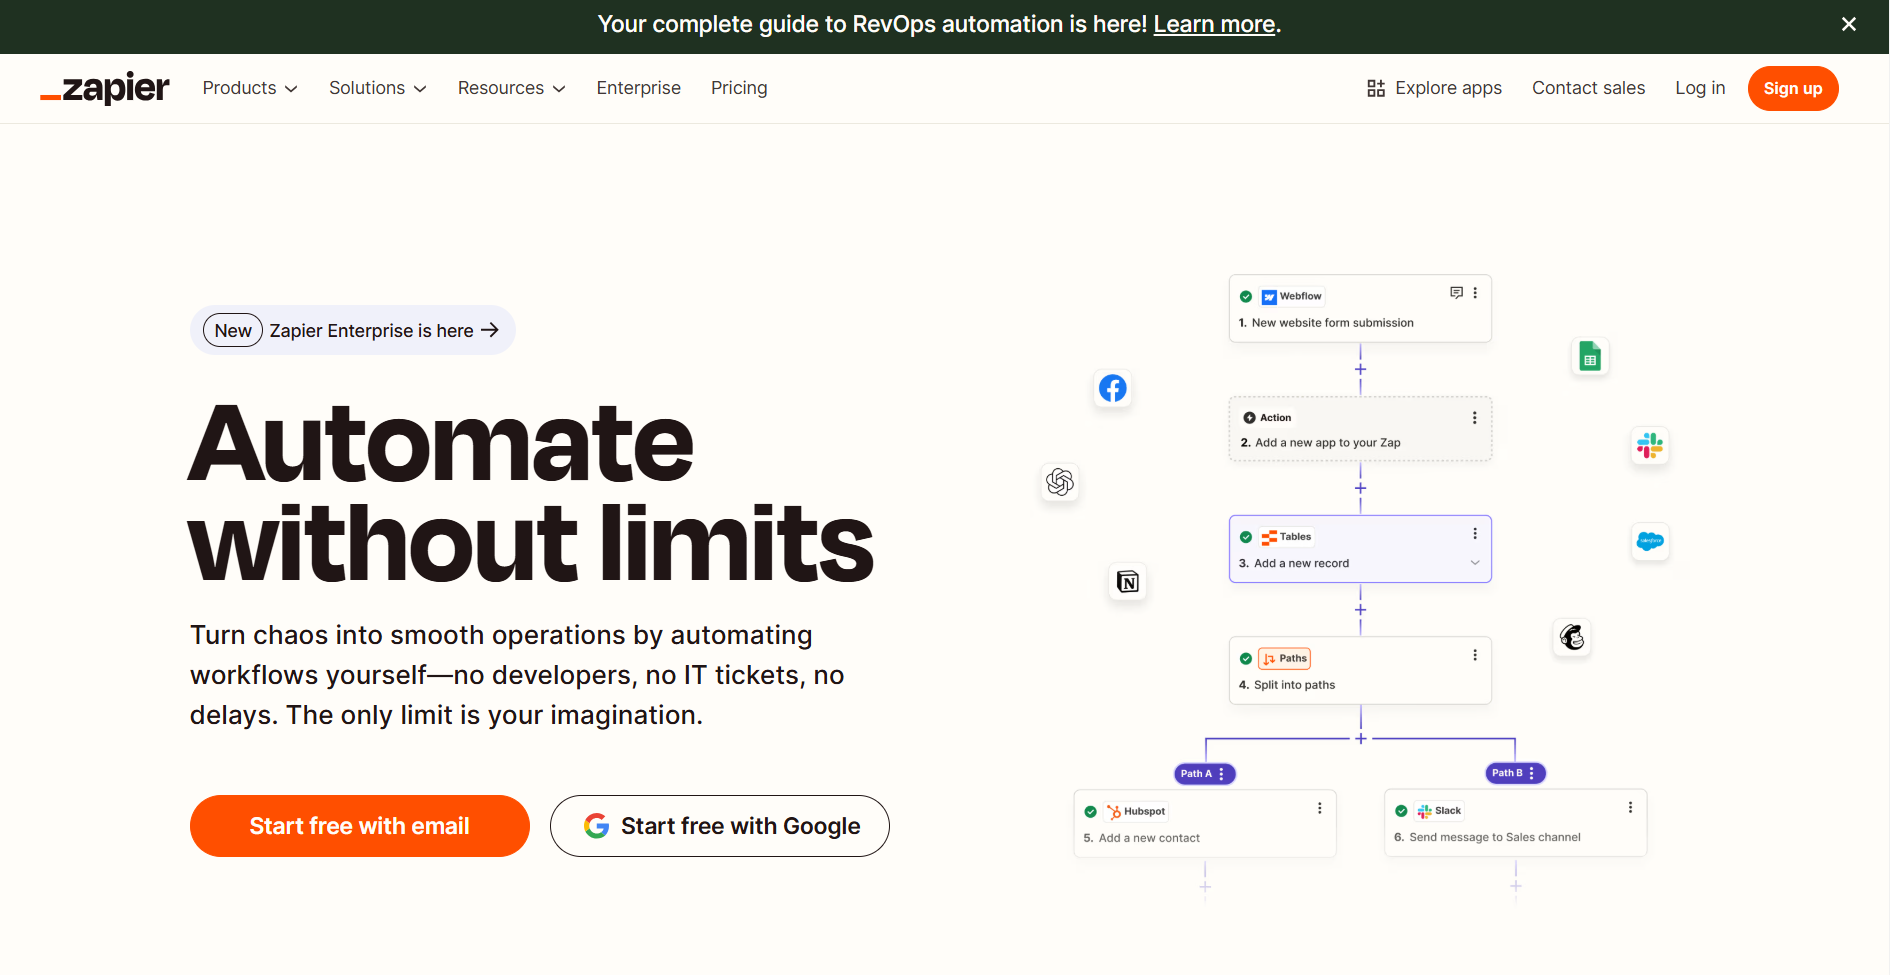This screenshot has width=1890, height=975.
Task: Expand the Resources menu
Action: pyautogui.click(x=512, y=88)
